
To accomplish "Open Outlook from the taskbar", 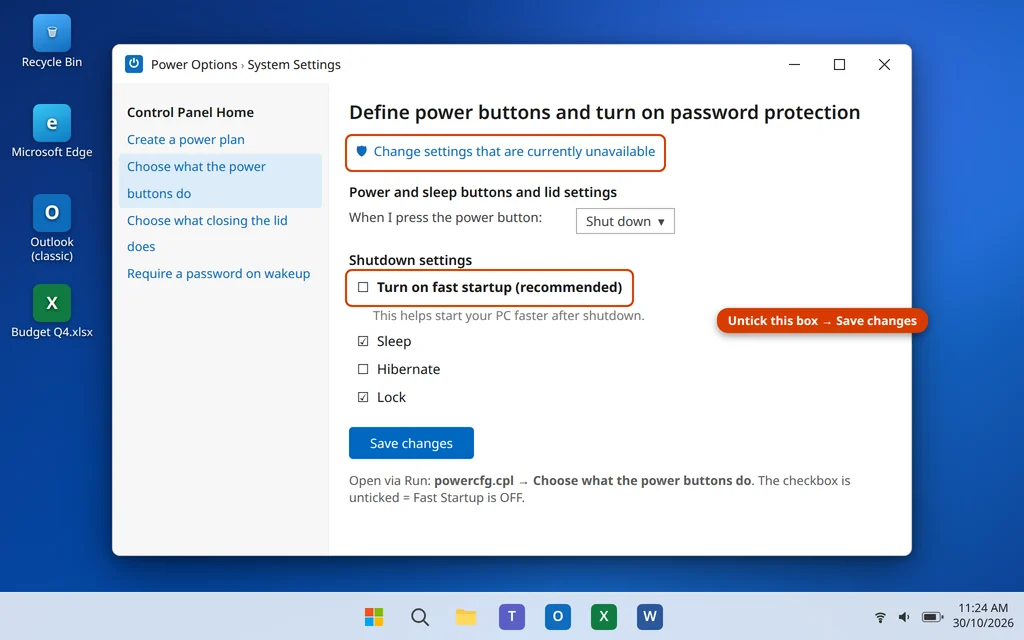I will 558,616.
